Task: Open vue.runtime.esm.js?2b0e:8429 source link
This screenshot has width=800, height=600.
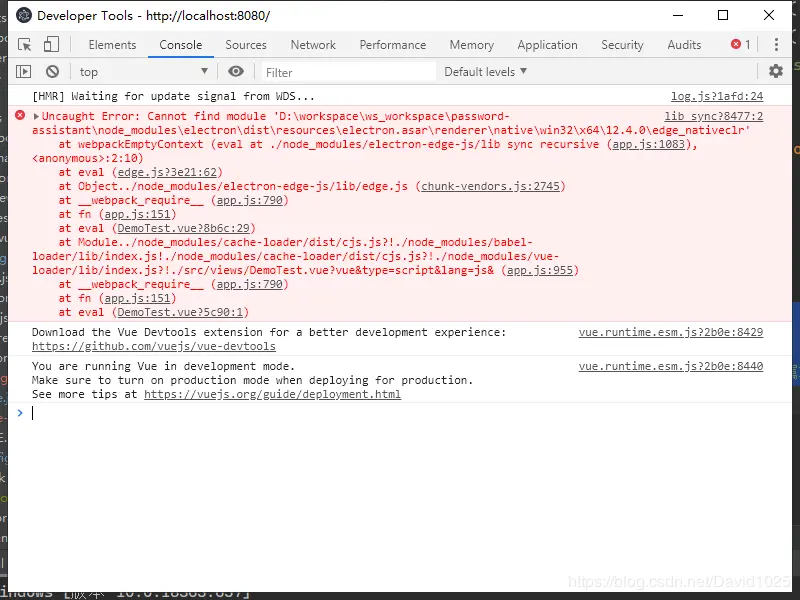Action: pos(671,332)
